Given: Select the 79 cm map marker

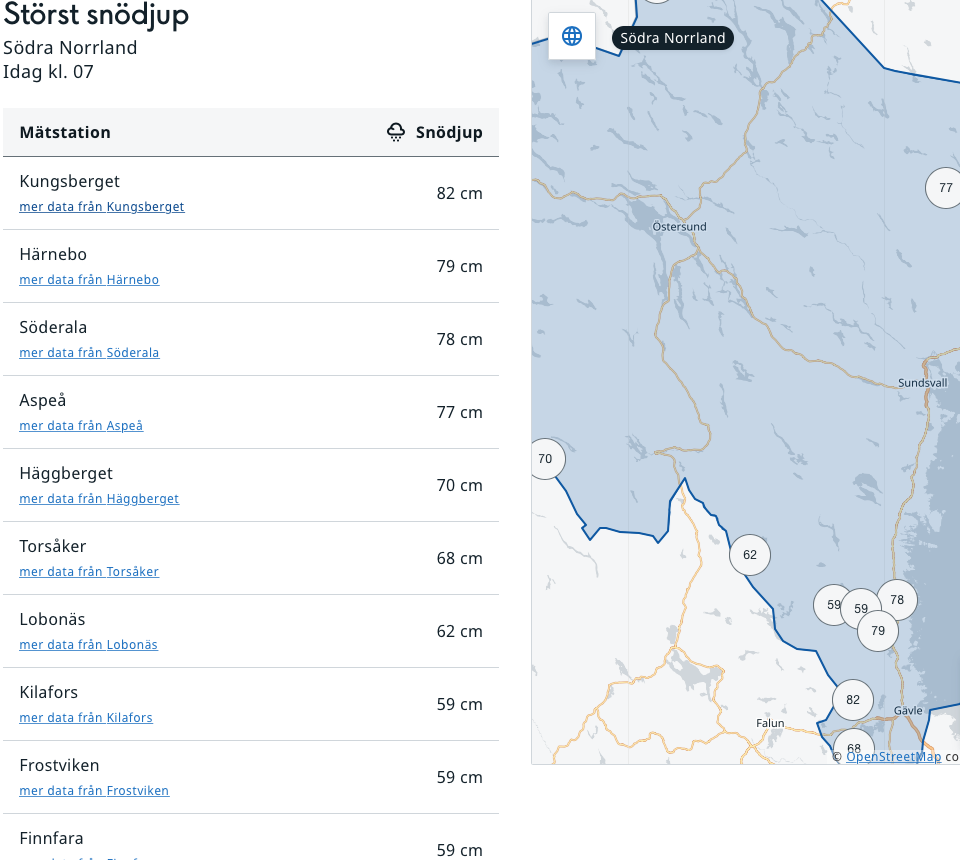Looking at the screenshot, I should (878, 631).
